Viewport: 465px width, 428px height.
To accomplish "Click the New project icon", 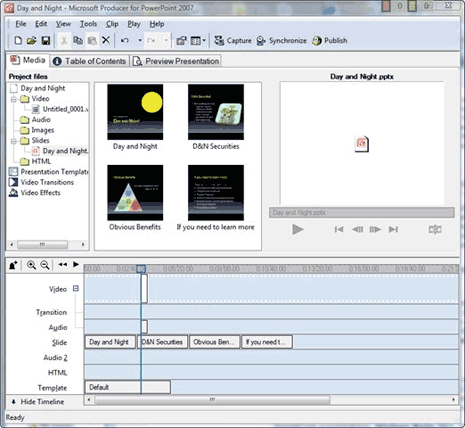I will point(18,41).
